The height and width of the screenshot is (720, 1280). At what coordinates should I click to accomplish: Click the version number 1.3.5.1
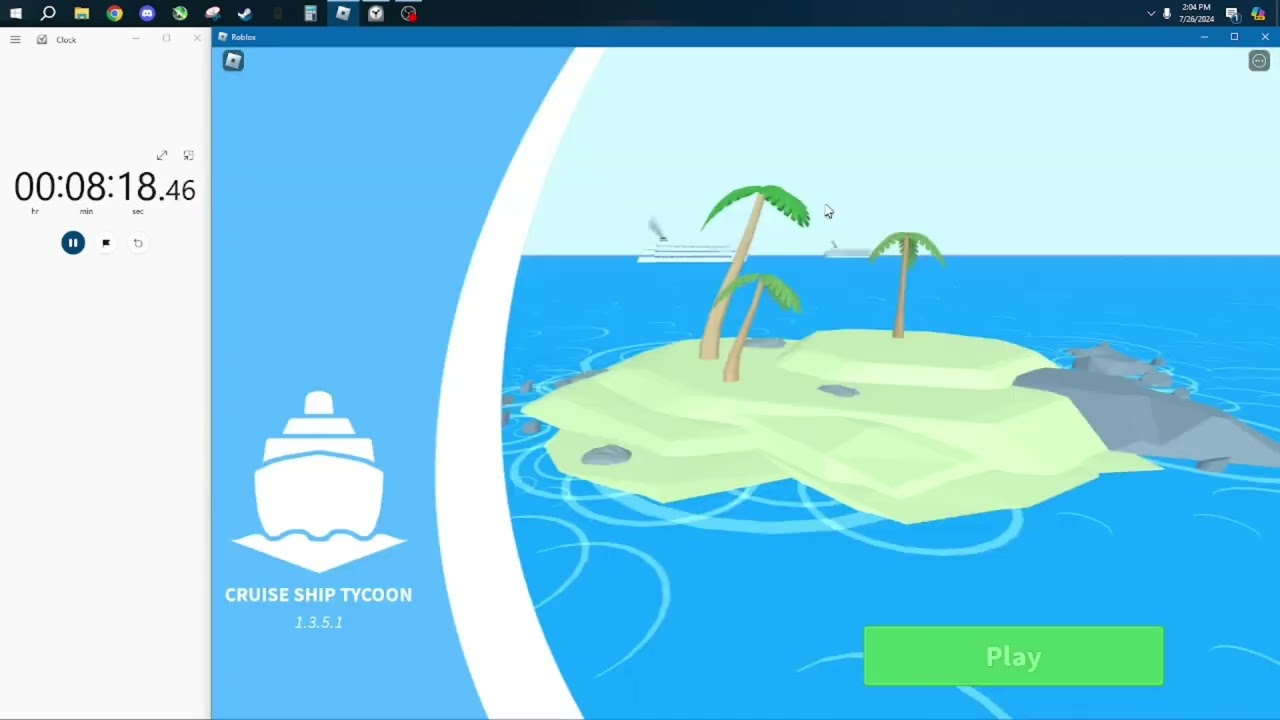point(318,622)
